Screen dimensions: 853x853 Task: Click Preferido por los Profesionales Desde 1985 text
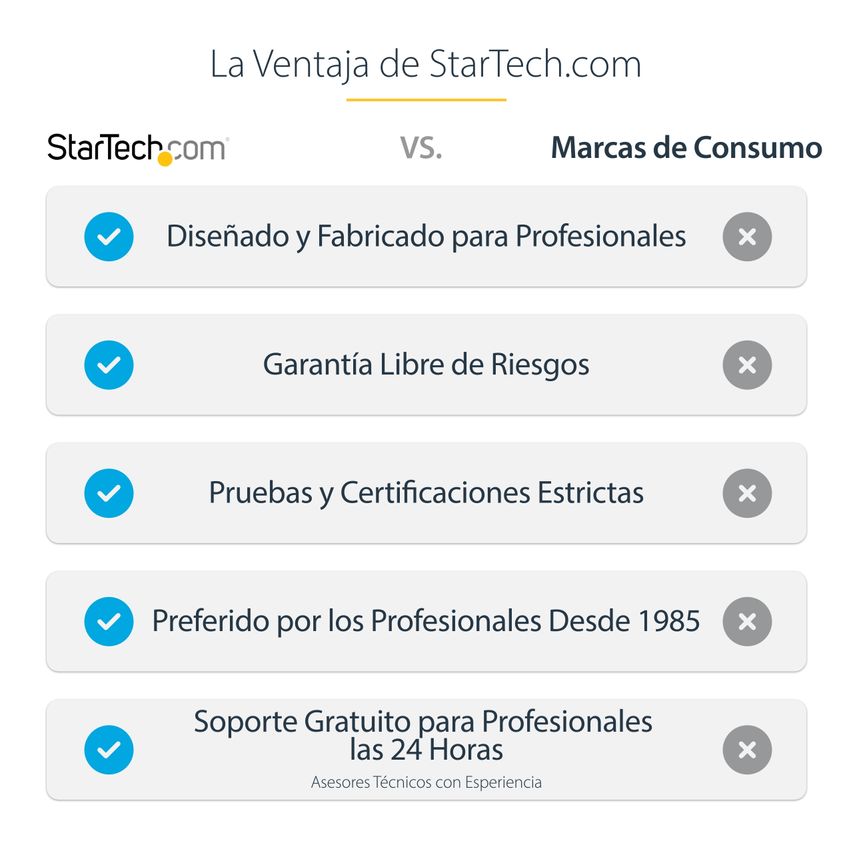coord(426,621)
